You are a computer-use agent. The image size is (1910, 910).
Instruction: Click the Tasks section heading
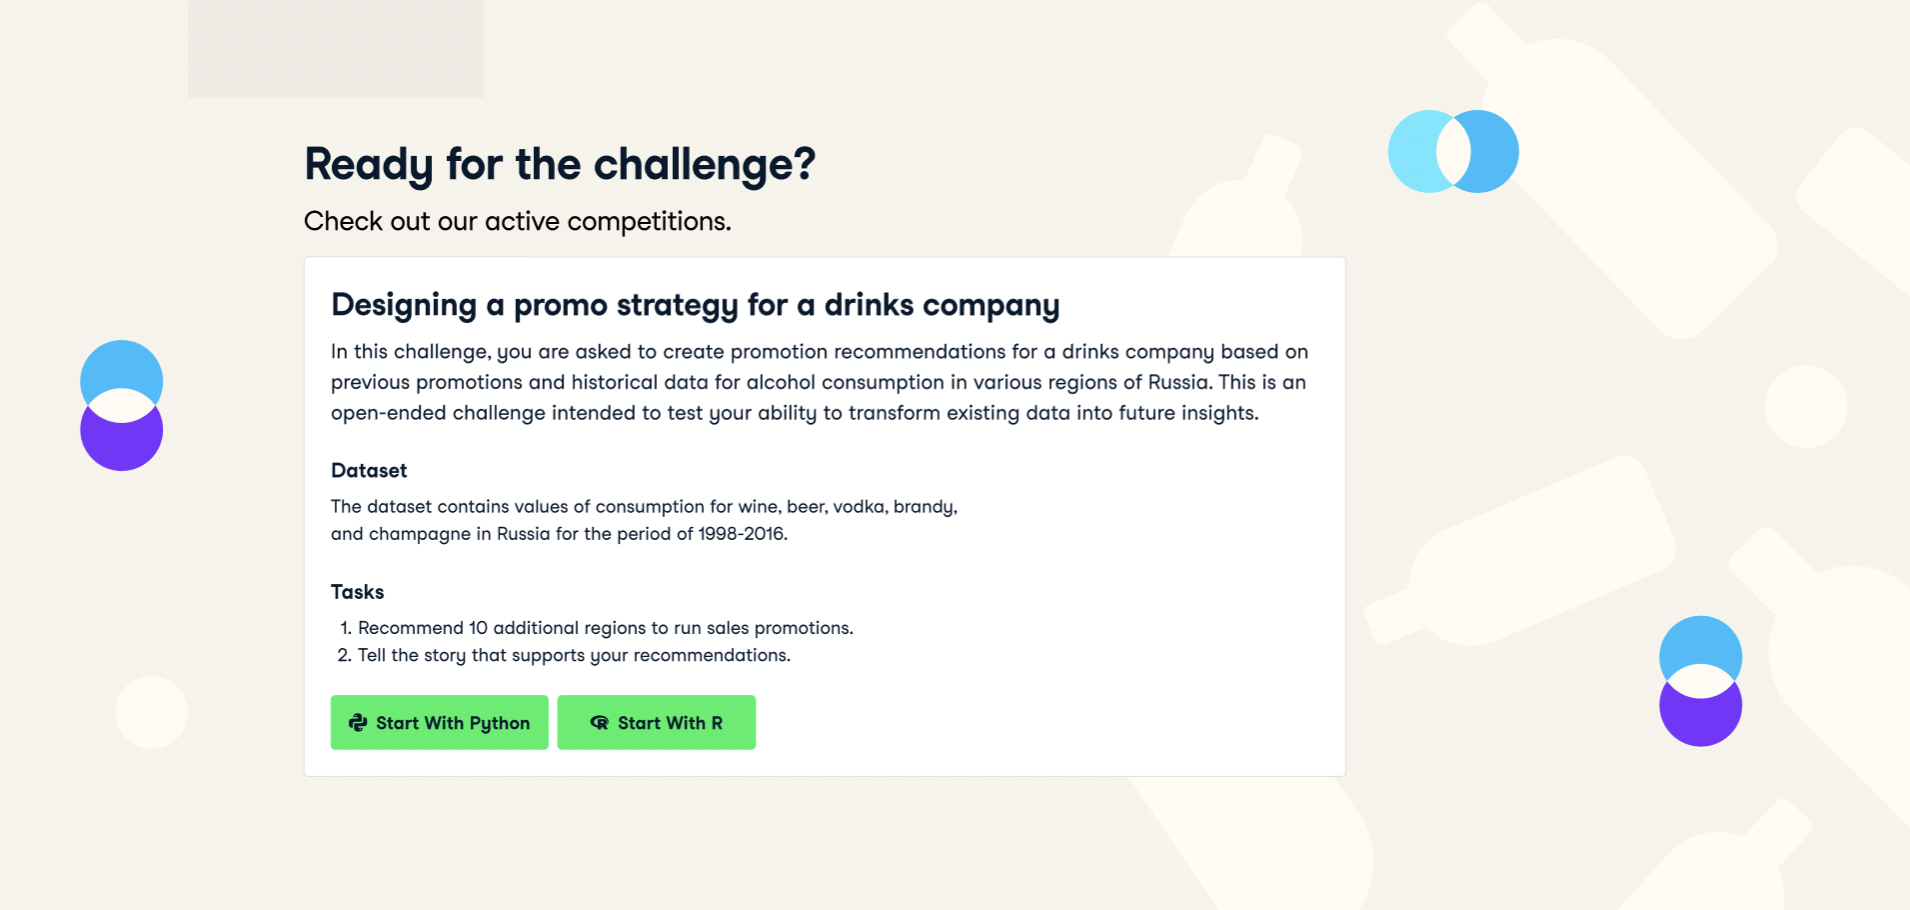pos(357,592)
